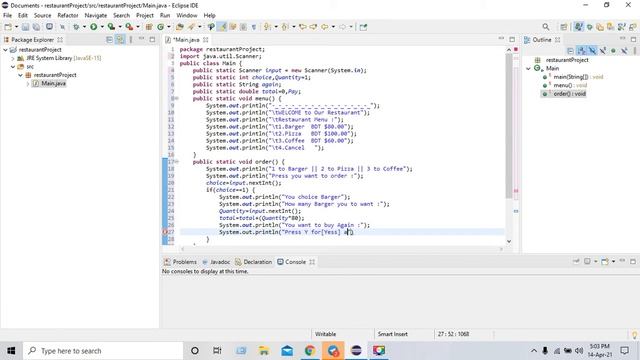Click the editor vertical scrollbar thumb
This screenshot has width=640, height=360.
509,126
